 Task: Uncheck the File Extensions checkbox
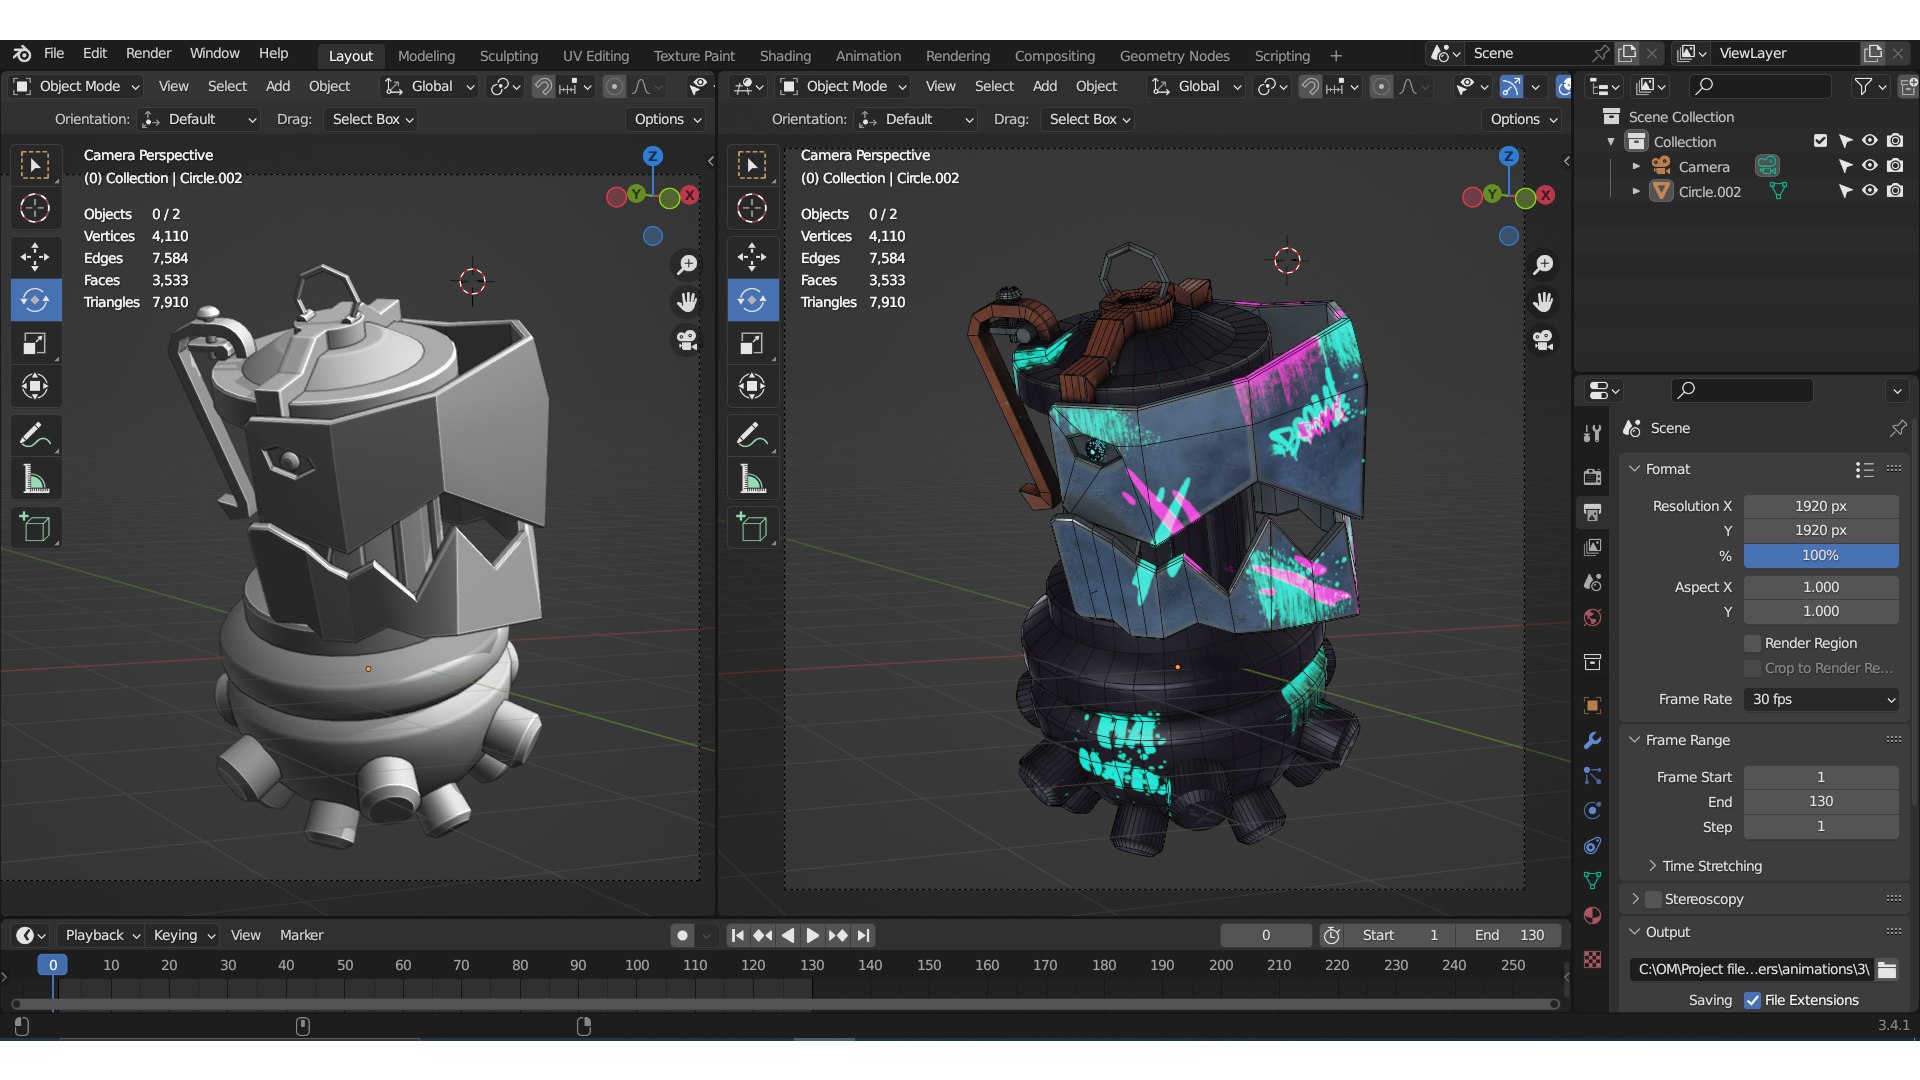coord(1752,1000)
